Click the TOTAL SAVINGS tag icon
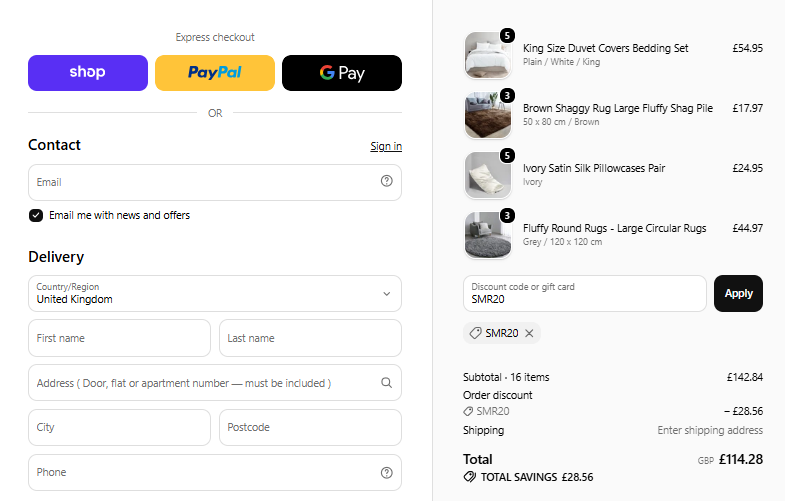The width and height of the screenshot is (785, 501). tap(470, 477)
